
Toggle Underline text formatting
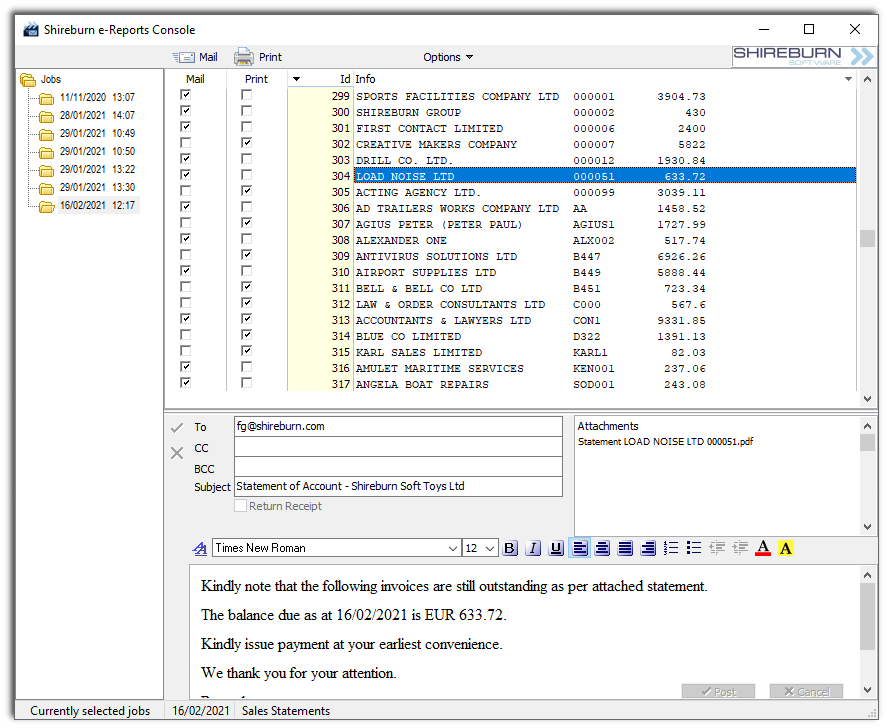(556, 548)
